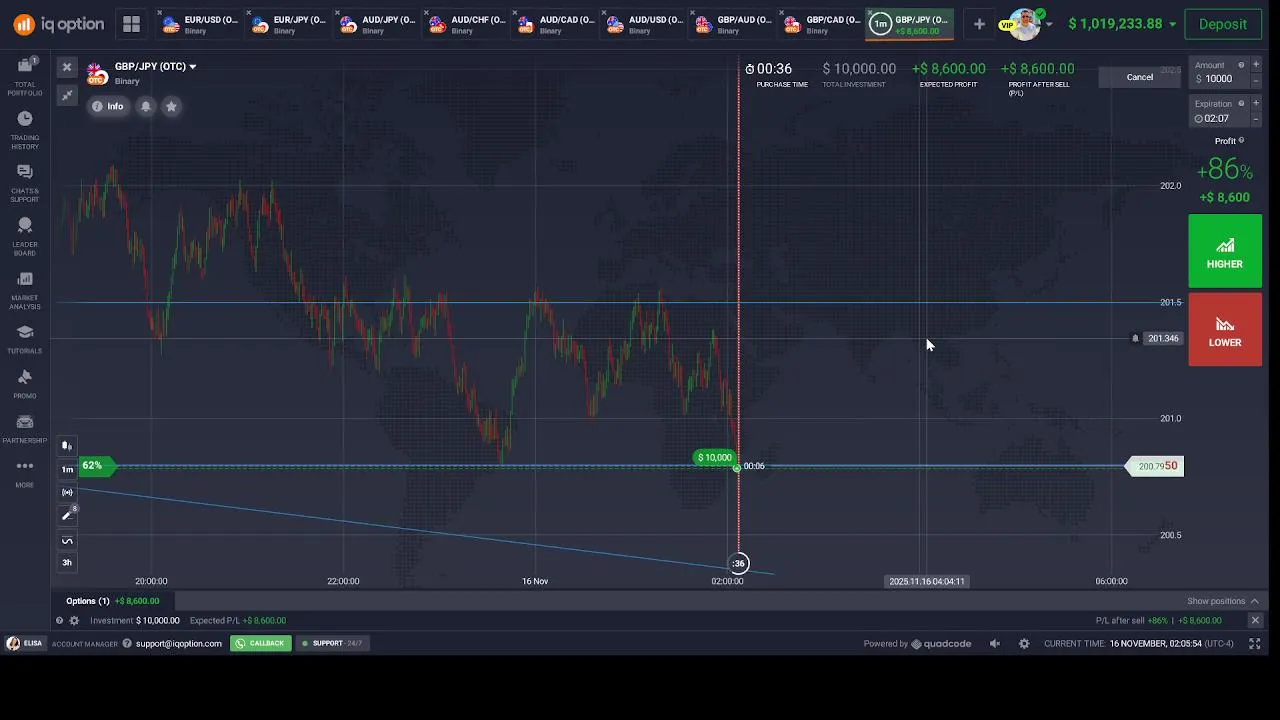Open the candlestick chart type selector
Image resolution: width=1280 pixels, height=720 pixels.
click(67, 446)
